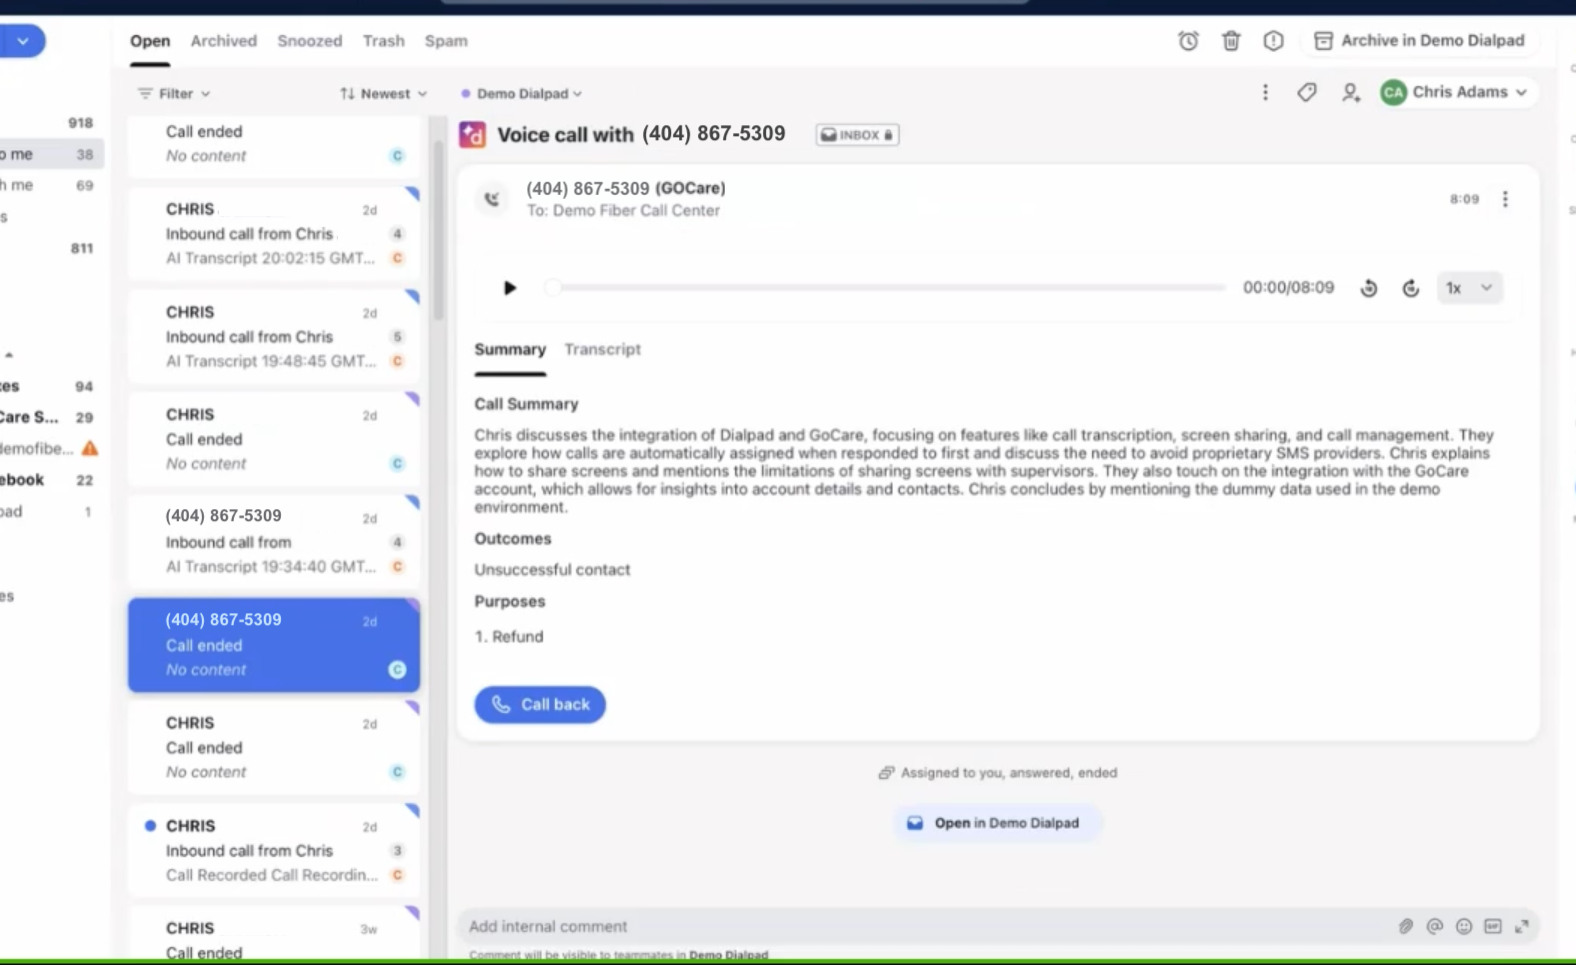This screenshot has width=1576, height=965.
Task: Click the Assigned to you status icon
Action: [886, 773]
